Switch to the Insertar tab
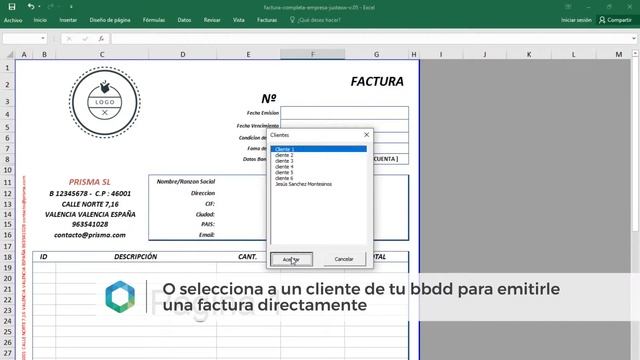Viewport: 640px width, 360px height. click(68, 20)
